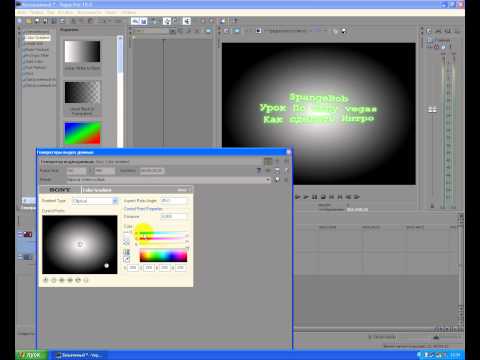Click the video preview text area

[x=318, y=108]
